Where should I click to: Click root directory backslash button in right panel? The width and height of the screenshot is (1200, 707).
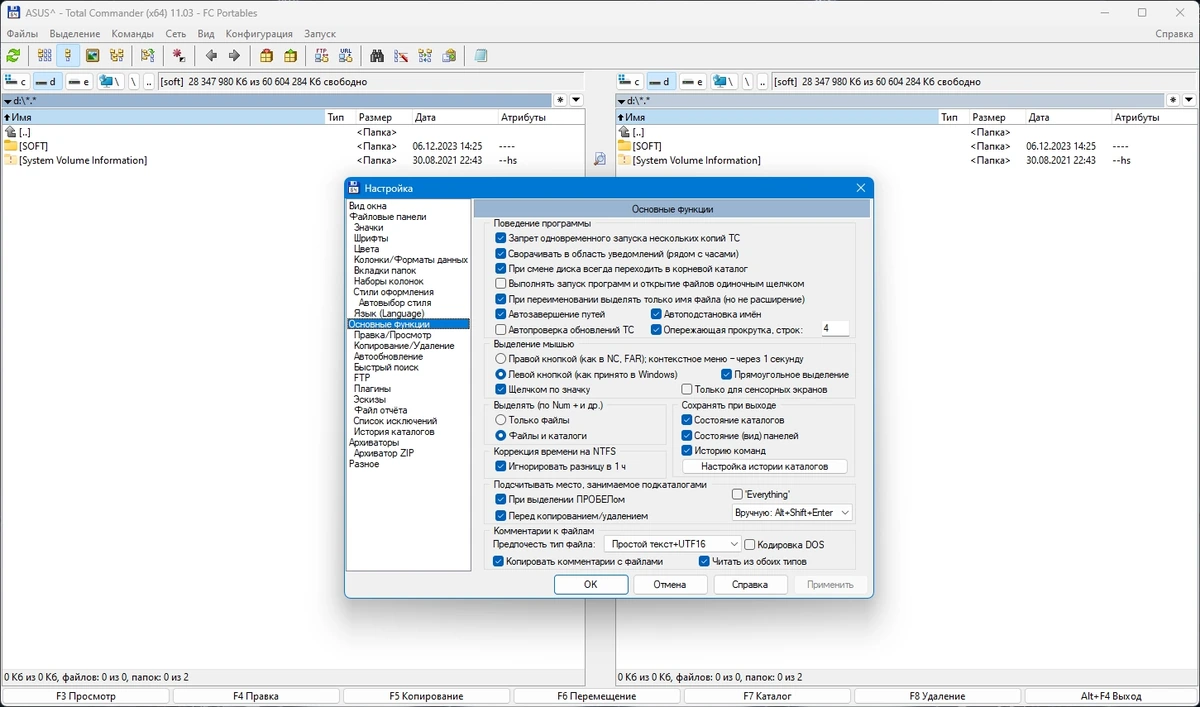746,82
